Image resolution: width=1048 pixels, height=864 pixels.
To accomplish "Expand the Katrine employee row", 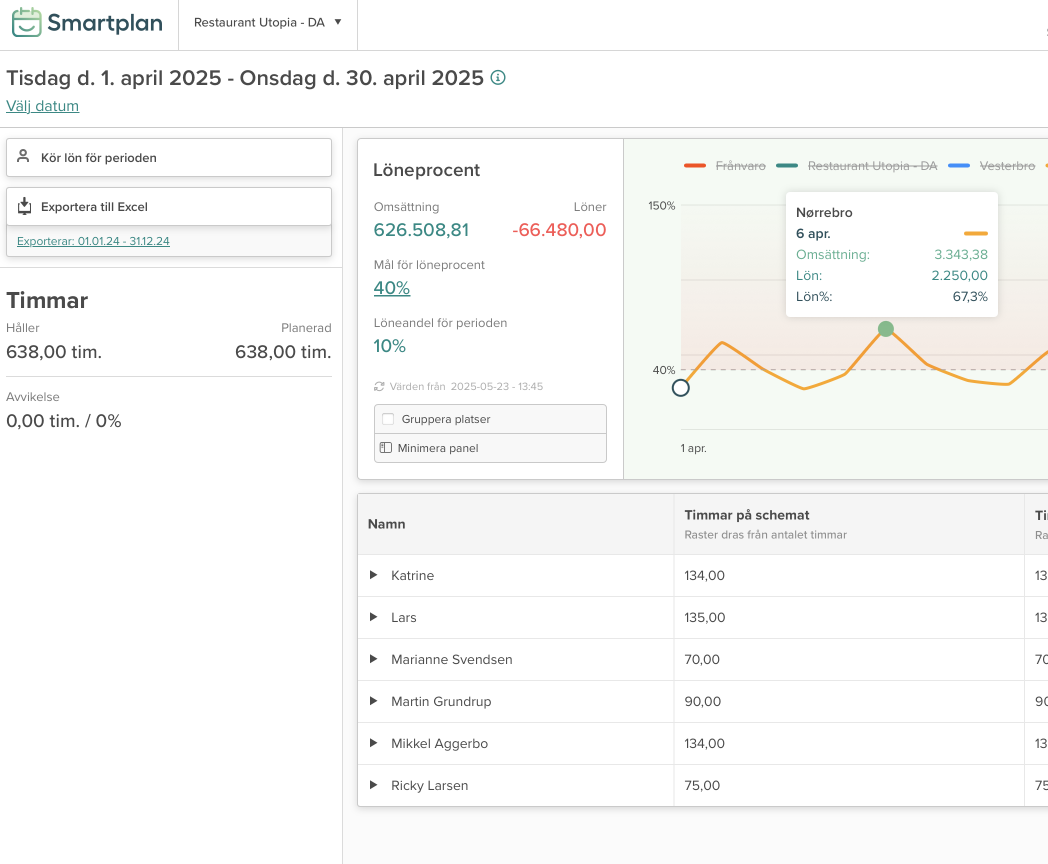I will click(x=373, y=575).
